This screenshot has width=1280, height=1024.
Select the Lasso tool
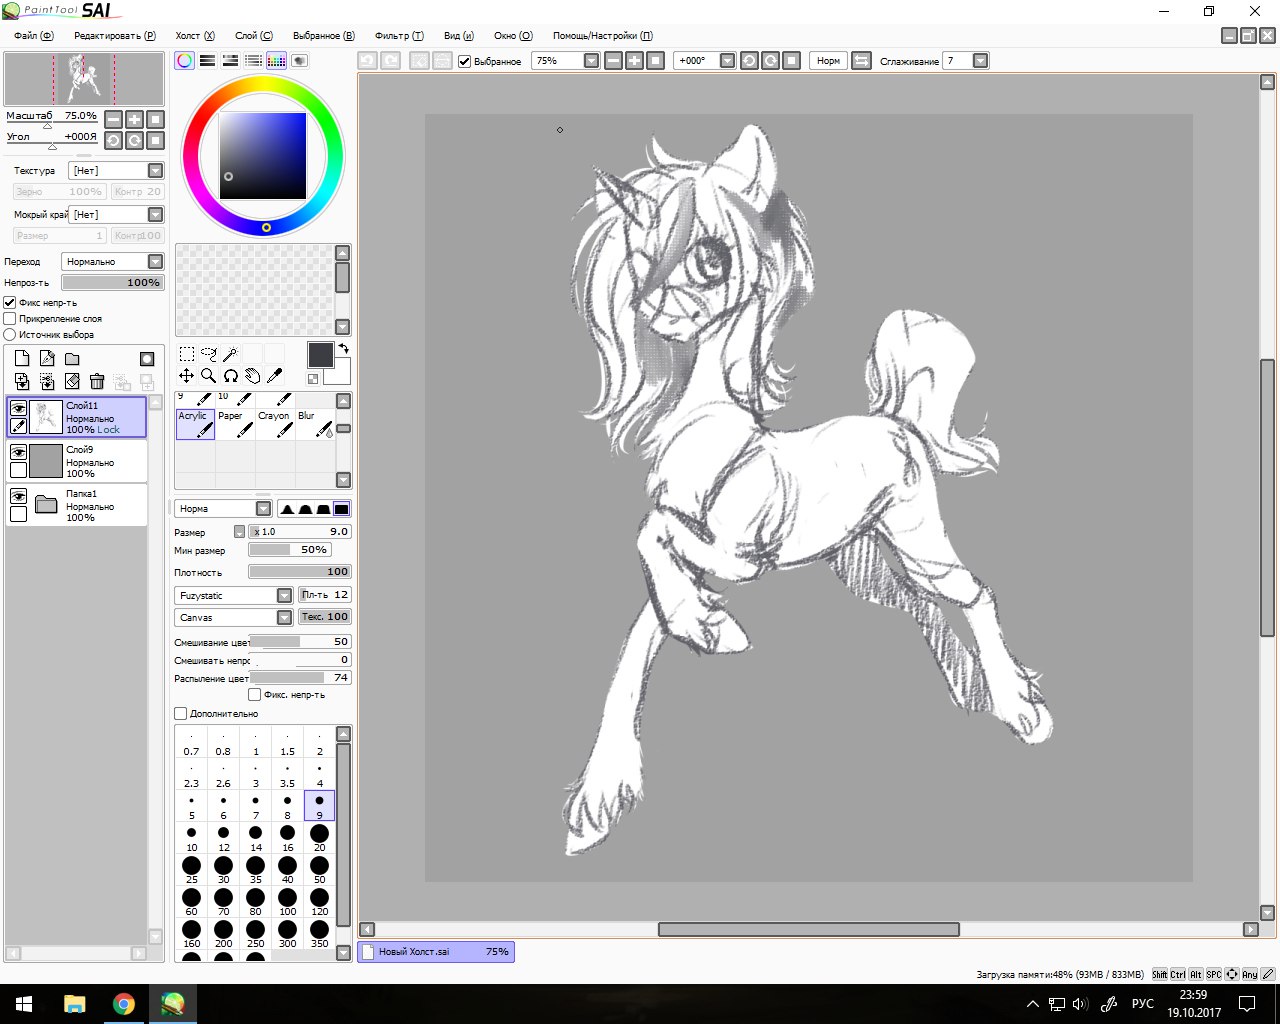pos(209,354)
